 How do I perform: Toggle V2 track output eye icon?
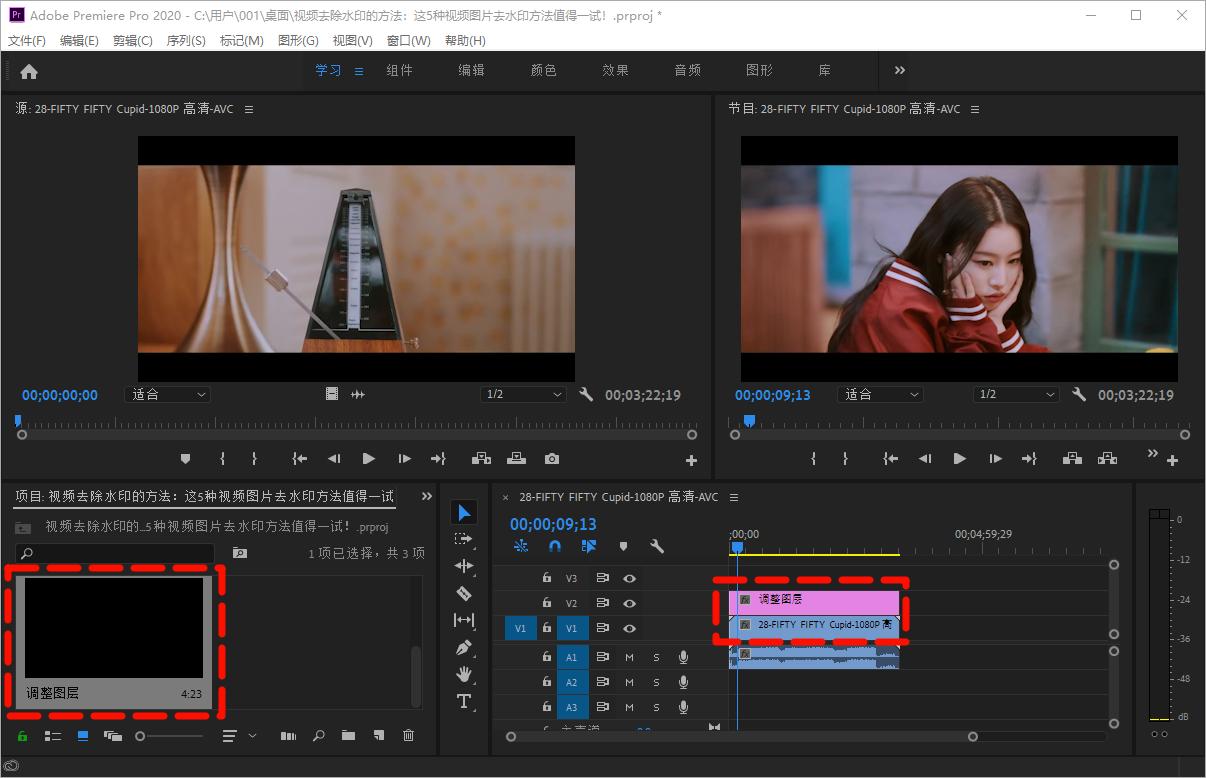pyautogui.click(x=630, y=604)
